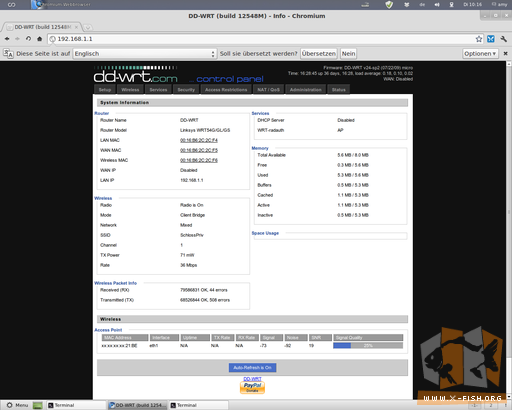Click the Signal Quality column header
The width and height of the screenshot is (512, 410).
[x=368, y=337]
